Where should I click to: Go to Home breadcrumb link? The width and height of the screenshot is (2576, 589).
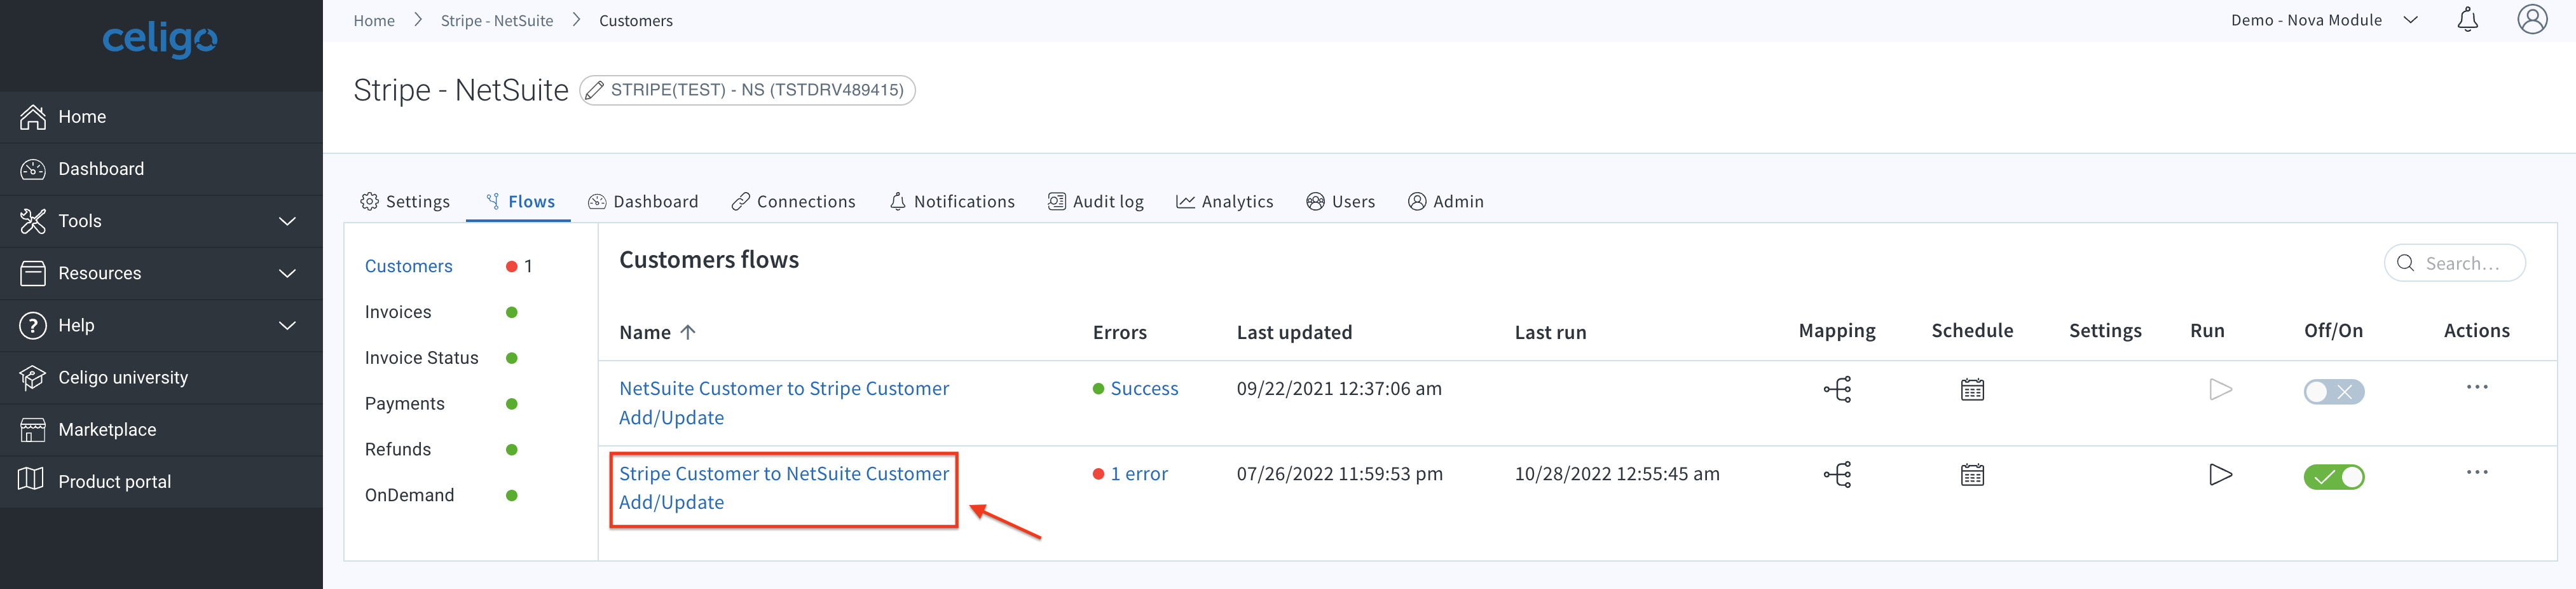374,20
